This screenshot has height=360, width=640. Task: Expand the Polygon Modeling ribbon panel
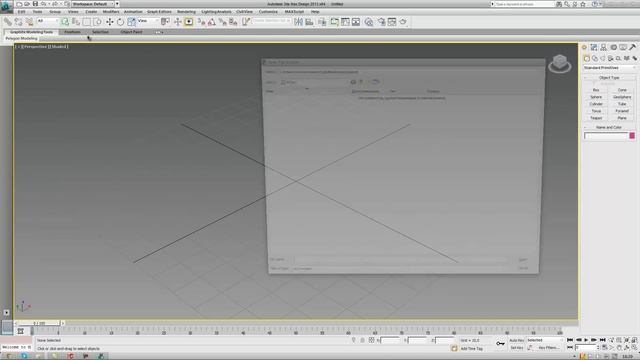22,38
